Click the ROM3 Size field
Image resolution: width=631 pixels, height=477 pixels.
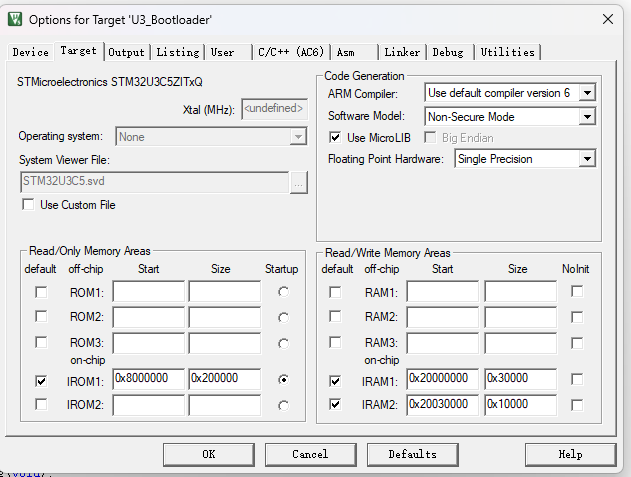pos(225,343)
